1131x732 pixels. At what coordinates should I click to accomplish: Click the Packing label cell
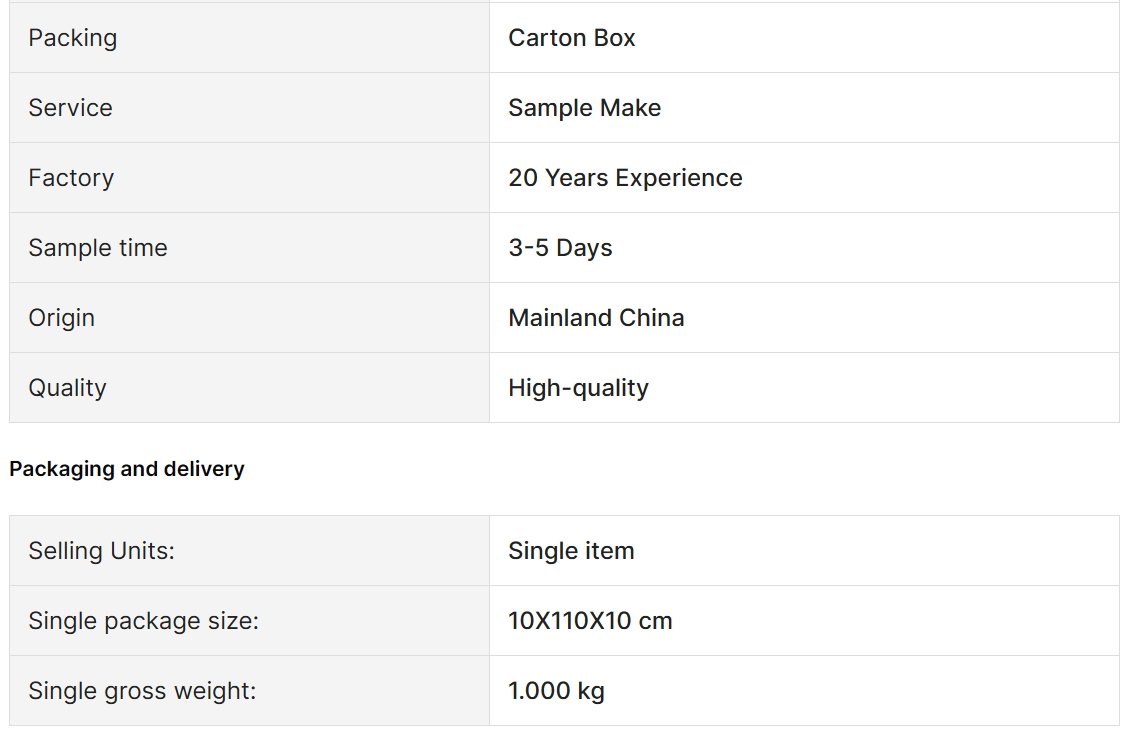coord(249,38)
